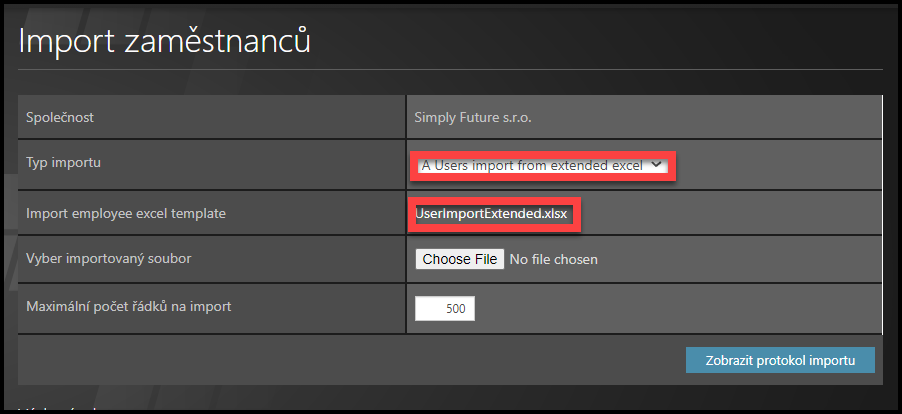Click the chevron arrow of import type select

[656, 165]
